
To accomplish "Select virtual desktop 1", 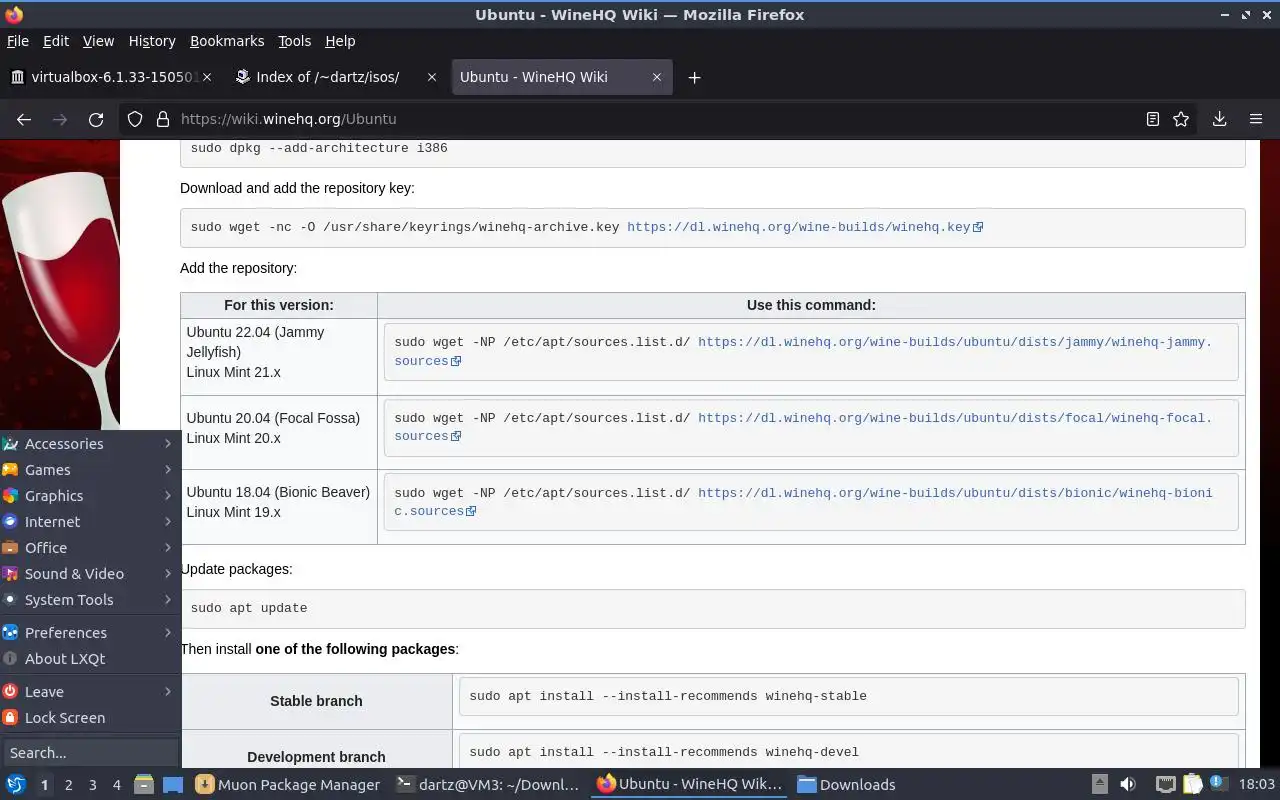I will (x=44, y=785).
